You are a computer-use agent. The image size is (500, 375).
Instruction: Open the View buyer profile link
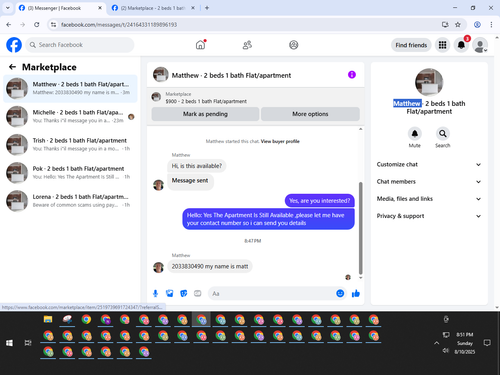click(280, 141)
